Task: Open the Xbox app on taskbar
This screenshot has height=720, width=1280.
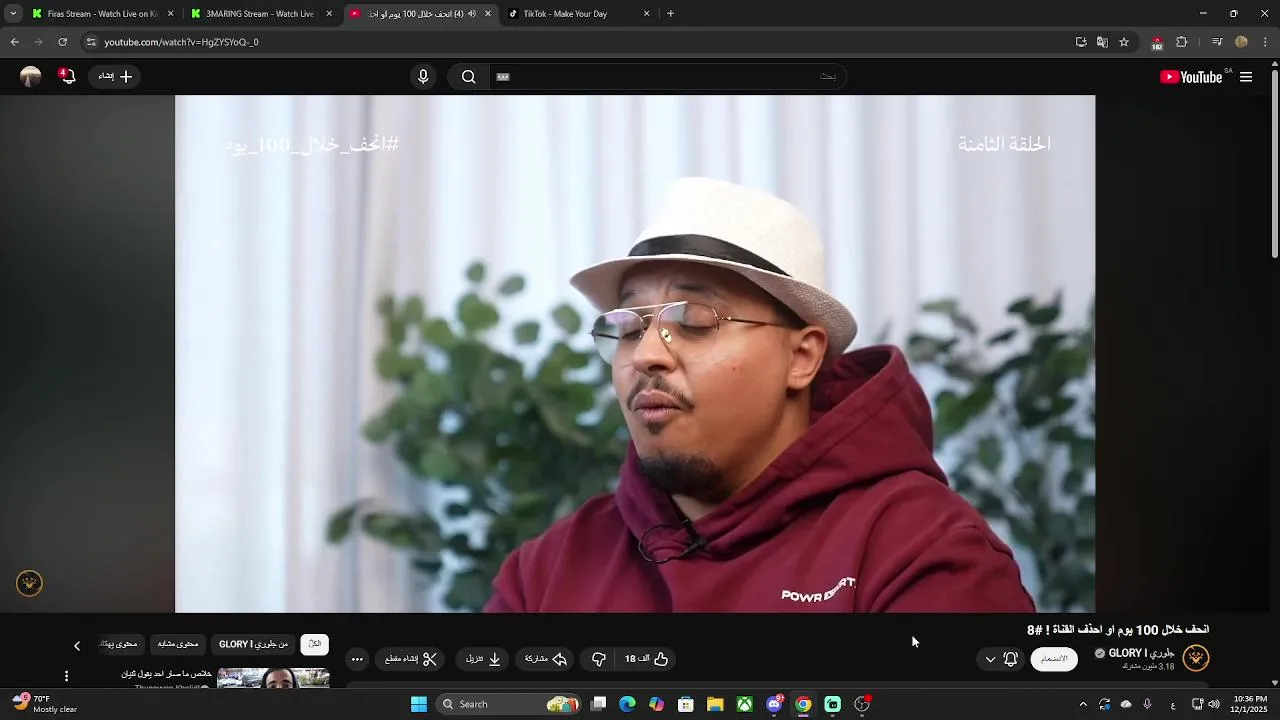Action: [745, 704]
